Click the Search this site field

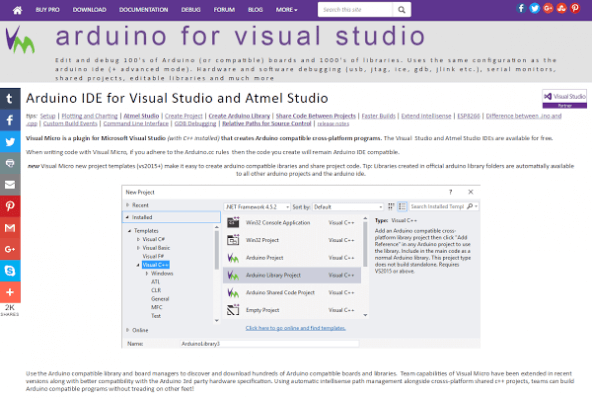coord(355,10)
